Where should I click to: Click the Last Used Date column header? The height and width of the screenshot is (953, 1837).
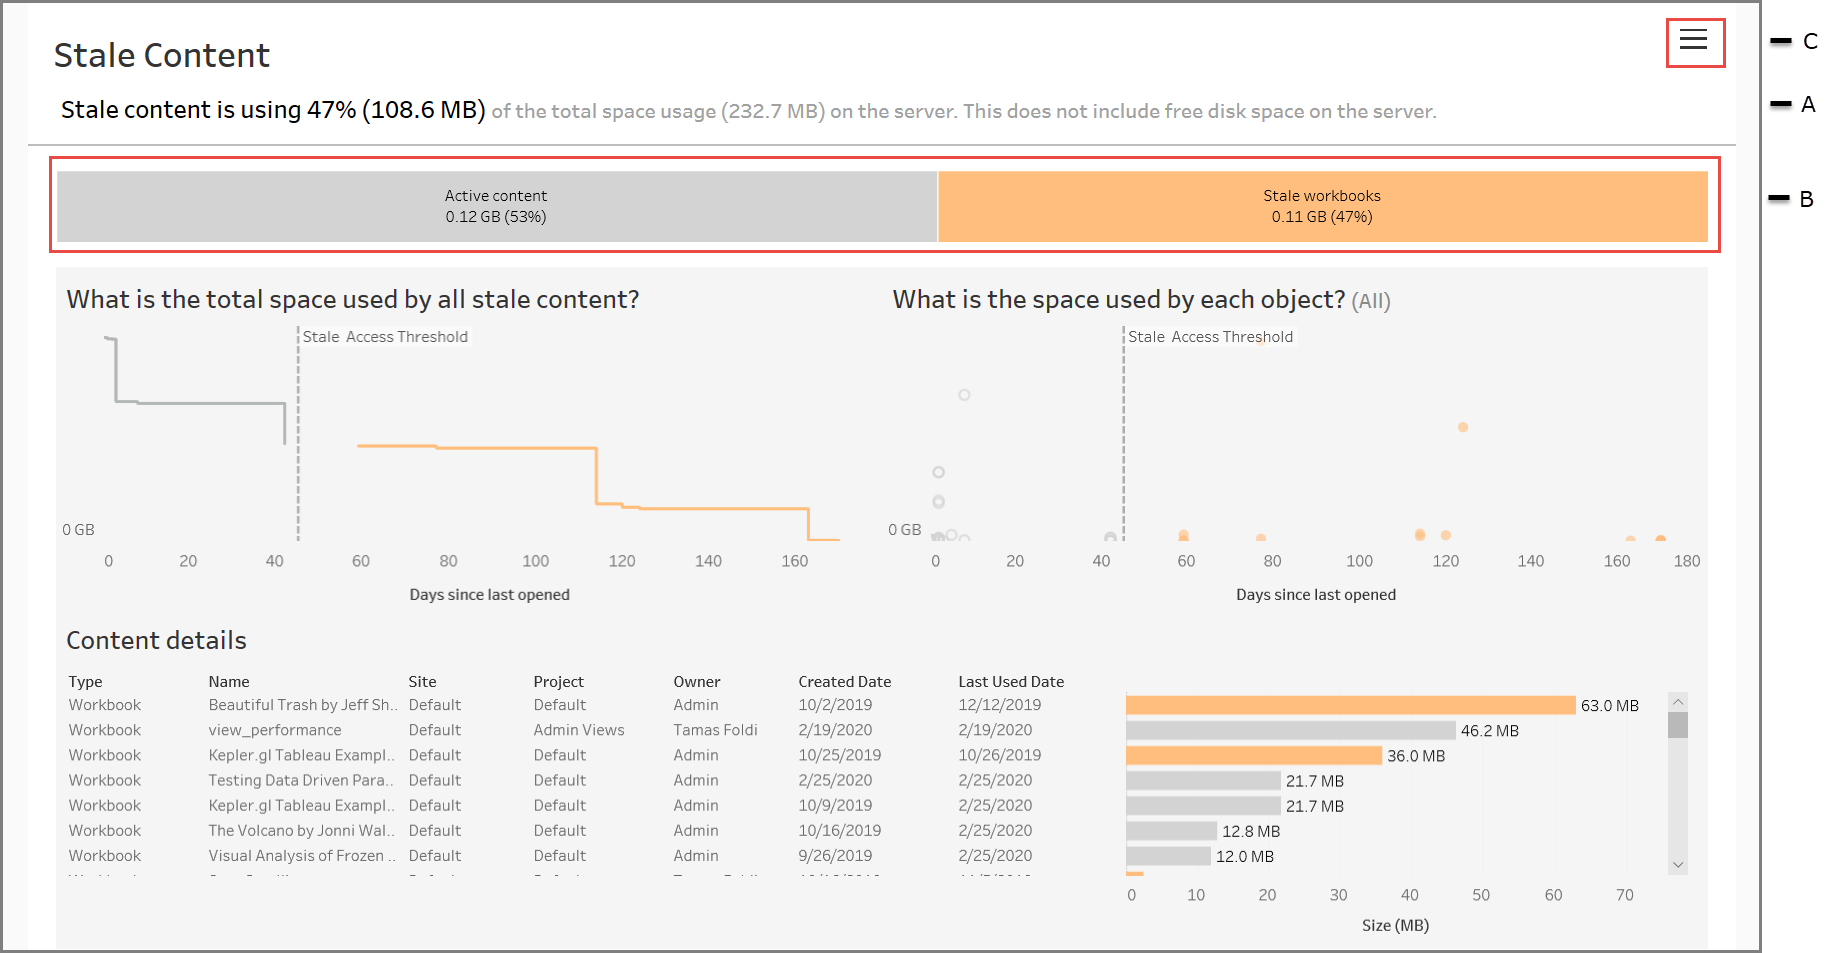(x=1011, y=681)
